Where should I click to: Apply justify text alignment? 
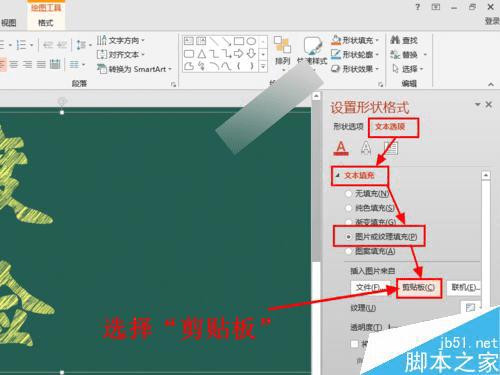(41, 64)
